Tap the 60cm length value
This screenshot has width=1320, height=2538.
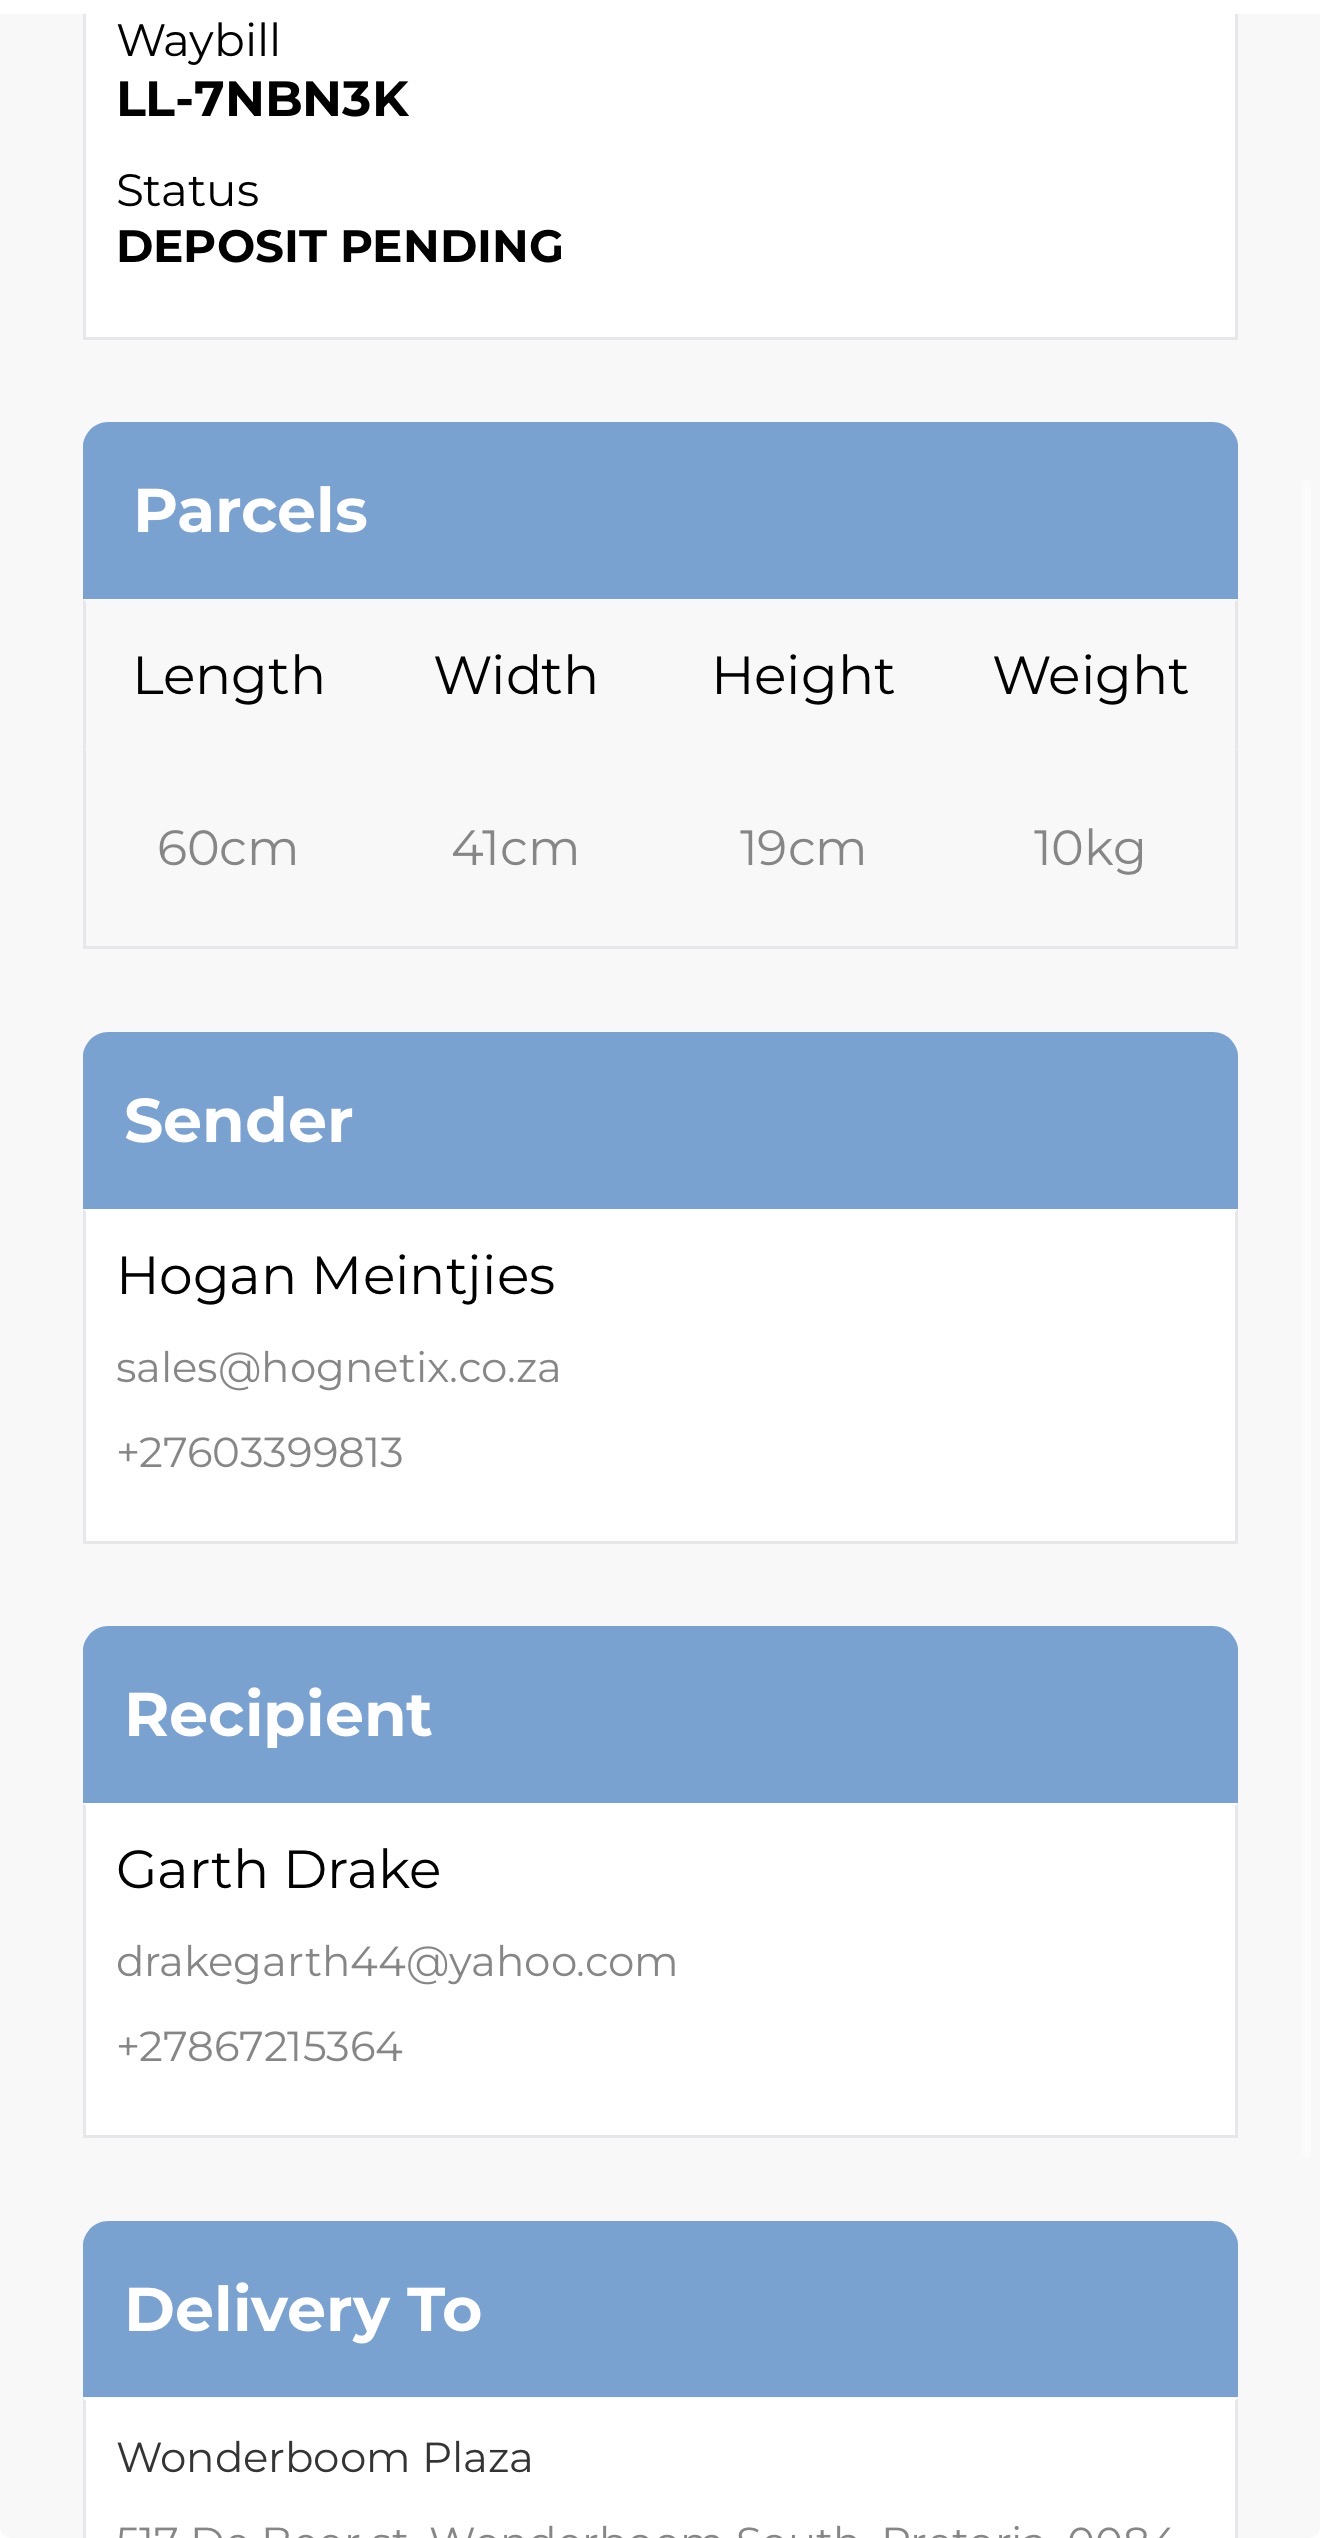coord(228,848)
